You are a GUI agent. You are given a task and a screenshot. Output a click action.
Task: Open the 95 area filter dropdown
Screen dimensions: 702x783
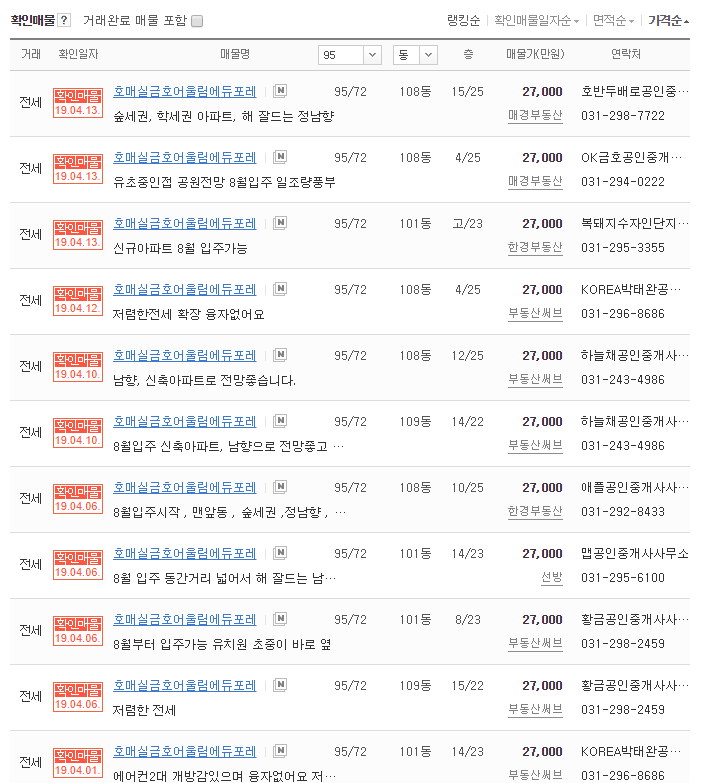[350, 55]
